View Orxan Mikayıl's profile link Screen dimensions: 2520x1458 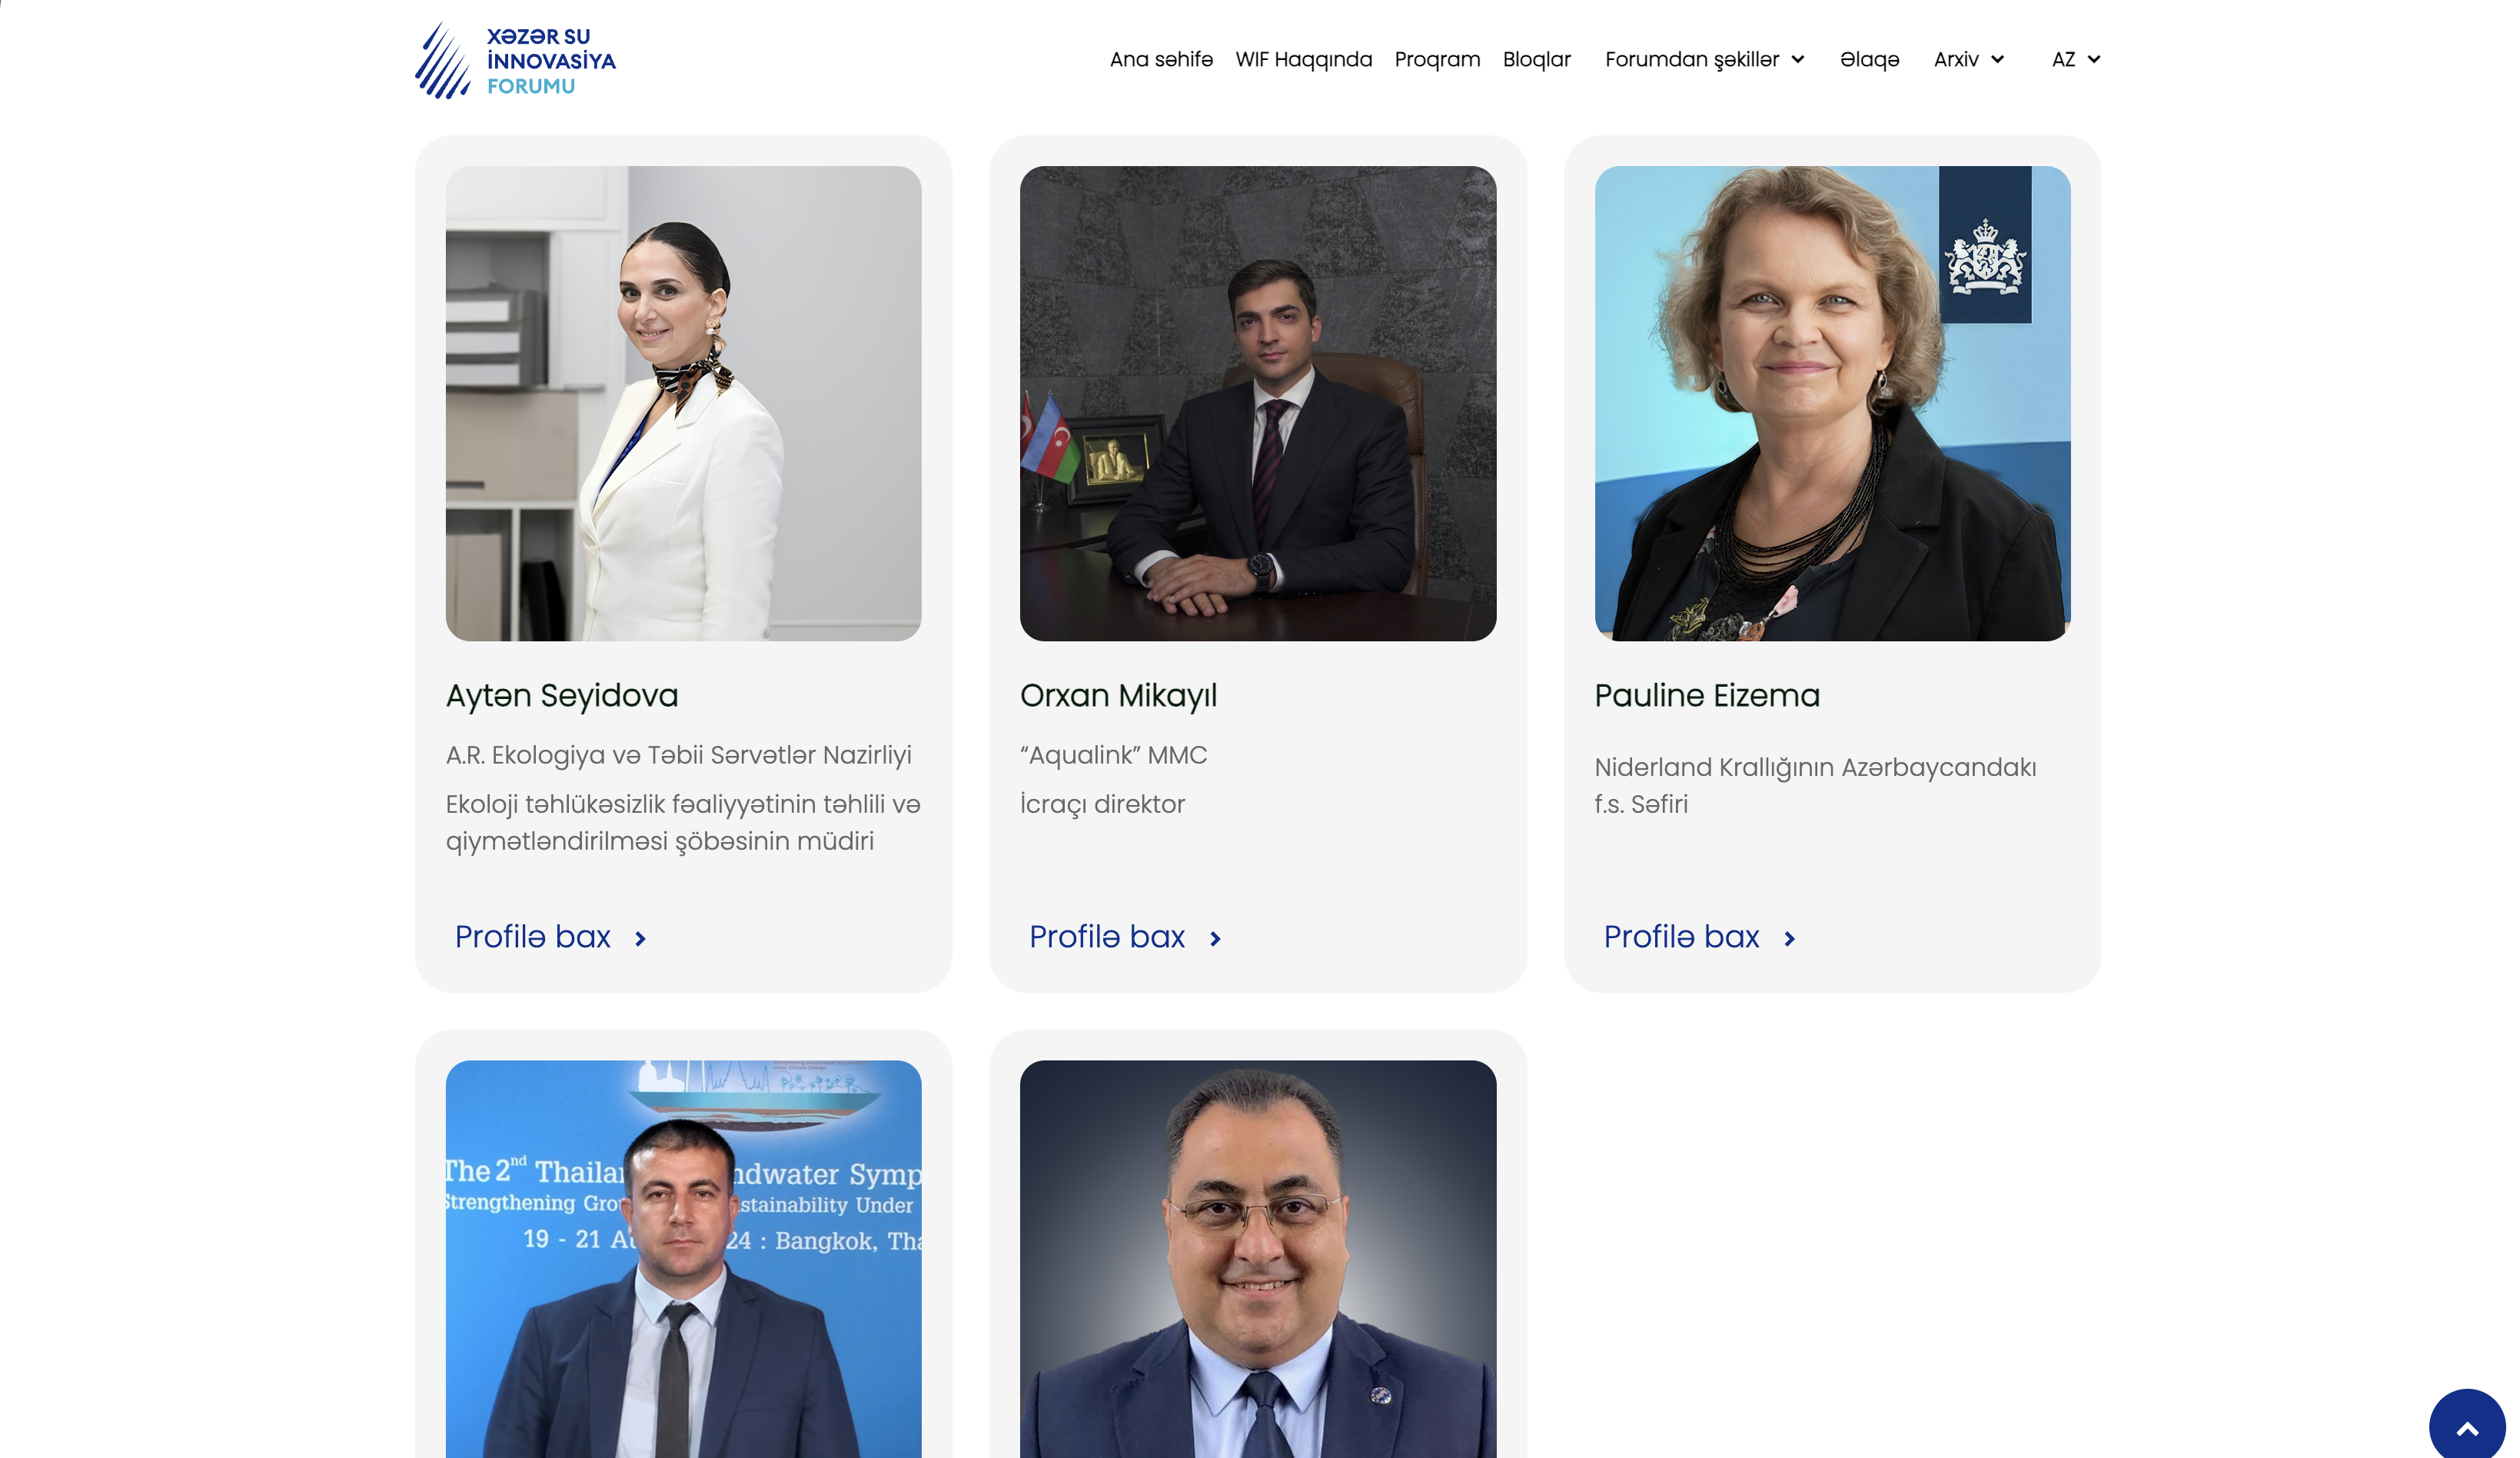coord(1107,937)
